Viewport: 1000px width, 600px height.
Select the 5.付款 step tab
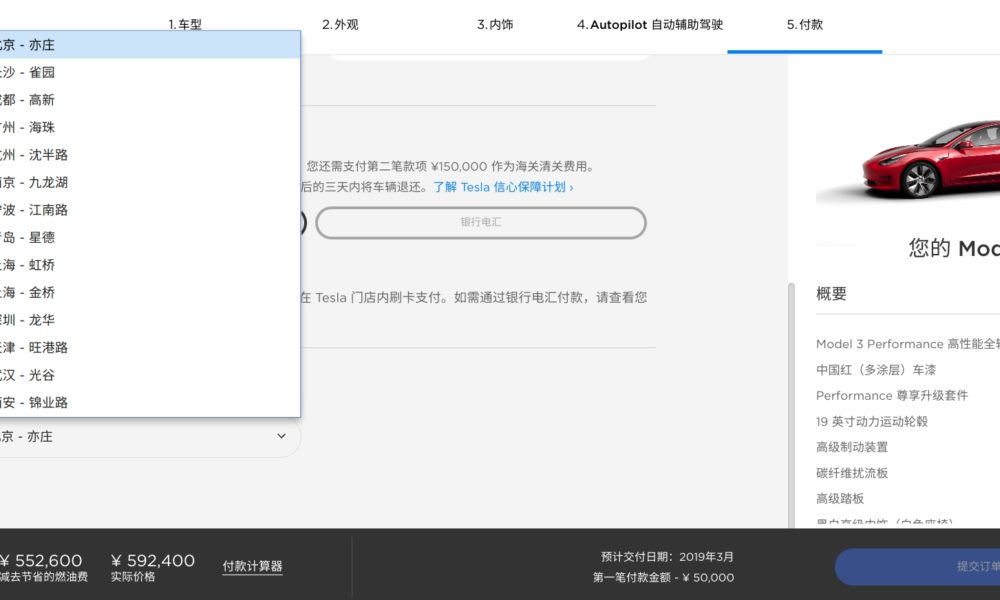click(x=805, y=25)
